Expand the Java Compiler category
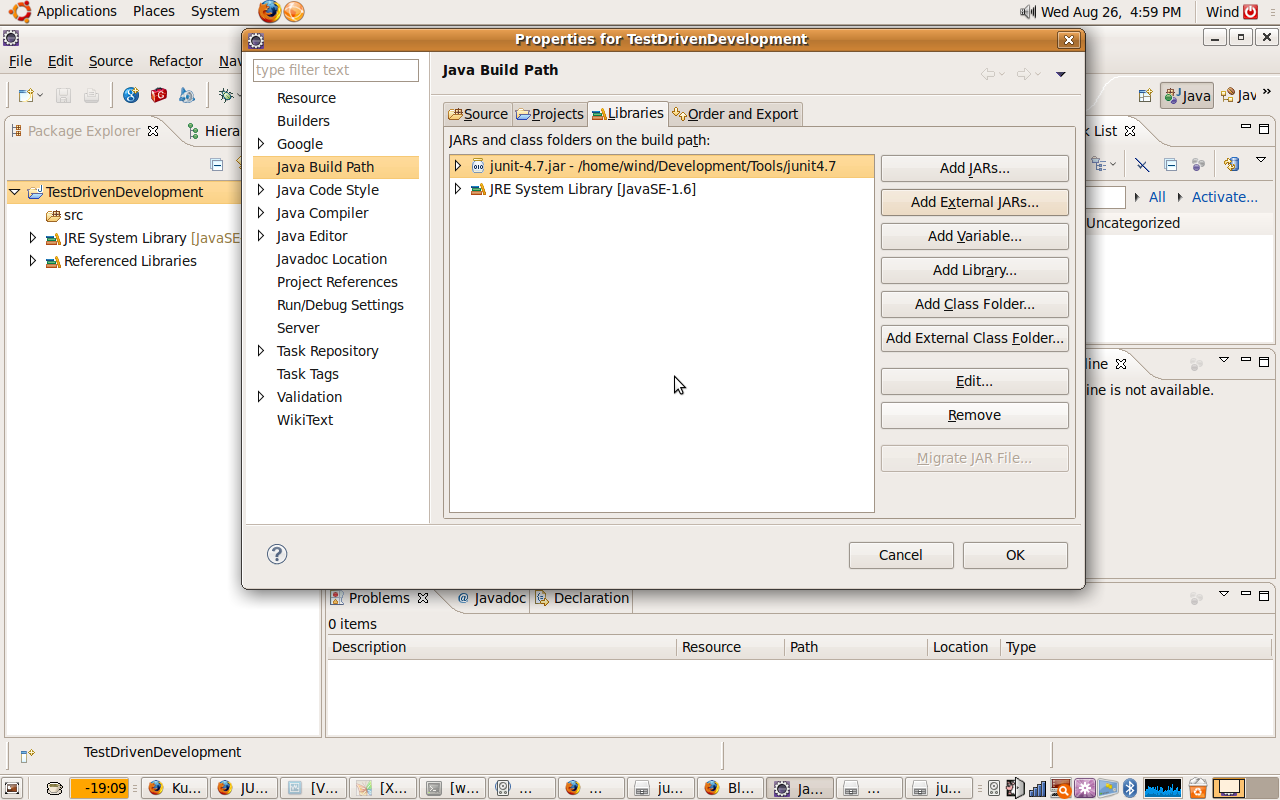The image size is (1280, 800). pyautogui.click(x=261, y=213)
